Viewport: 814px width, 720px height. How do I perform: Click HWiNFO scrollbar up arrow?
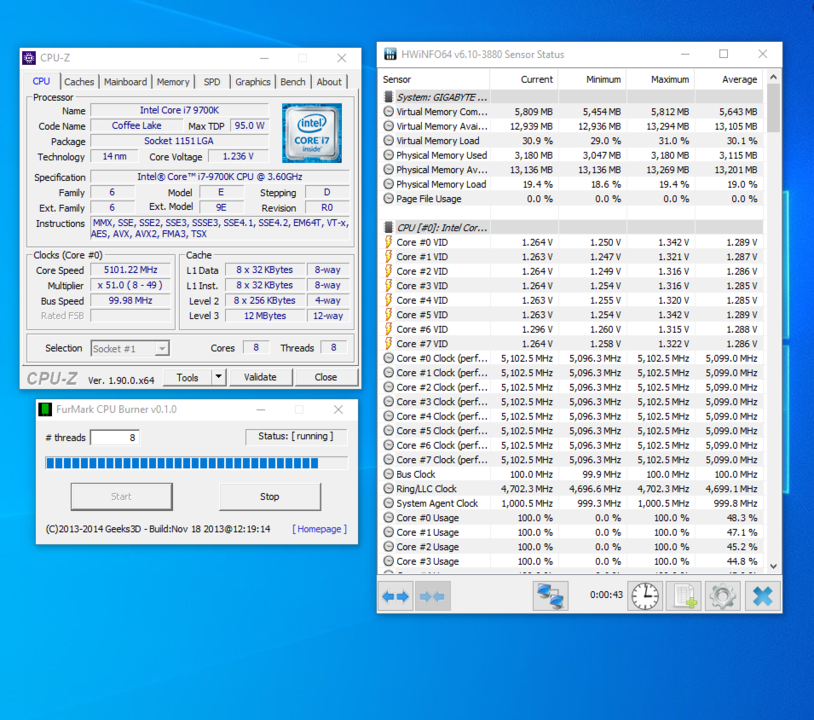773,77
